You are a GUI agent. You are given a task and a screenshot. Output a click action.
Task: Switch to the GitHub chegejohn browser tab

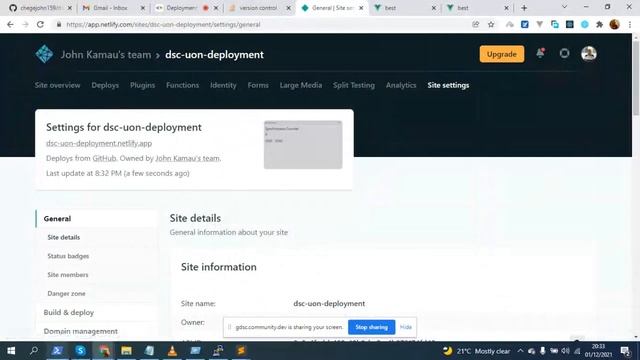click(40, 8)
